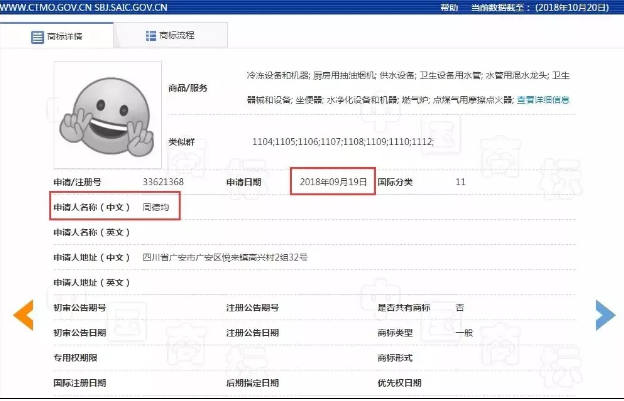
Task: Click the icon on the 商标流程 tab
Action: (151, 36)
